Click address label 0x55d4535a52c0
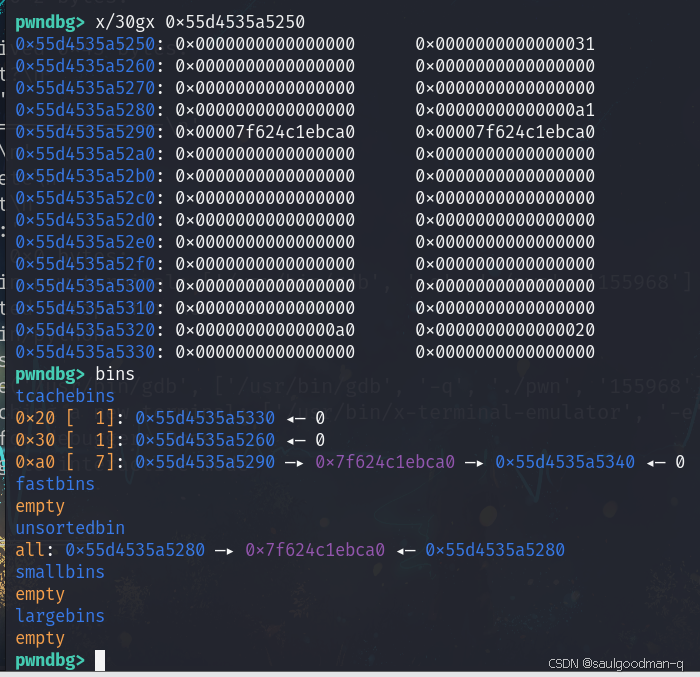 85,198
